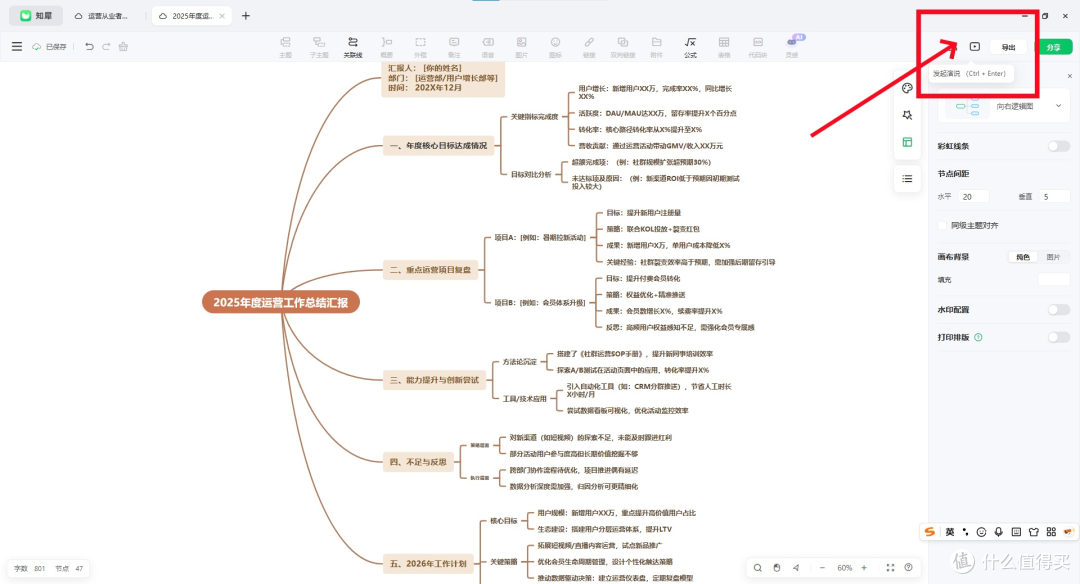This screenshot has height=584, width=1080.
Task: Toggle the 水印配置 watermark switch
Action: (x=1059, y=310)
